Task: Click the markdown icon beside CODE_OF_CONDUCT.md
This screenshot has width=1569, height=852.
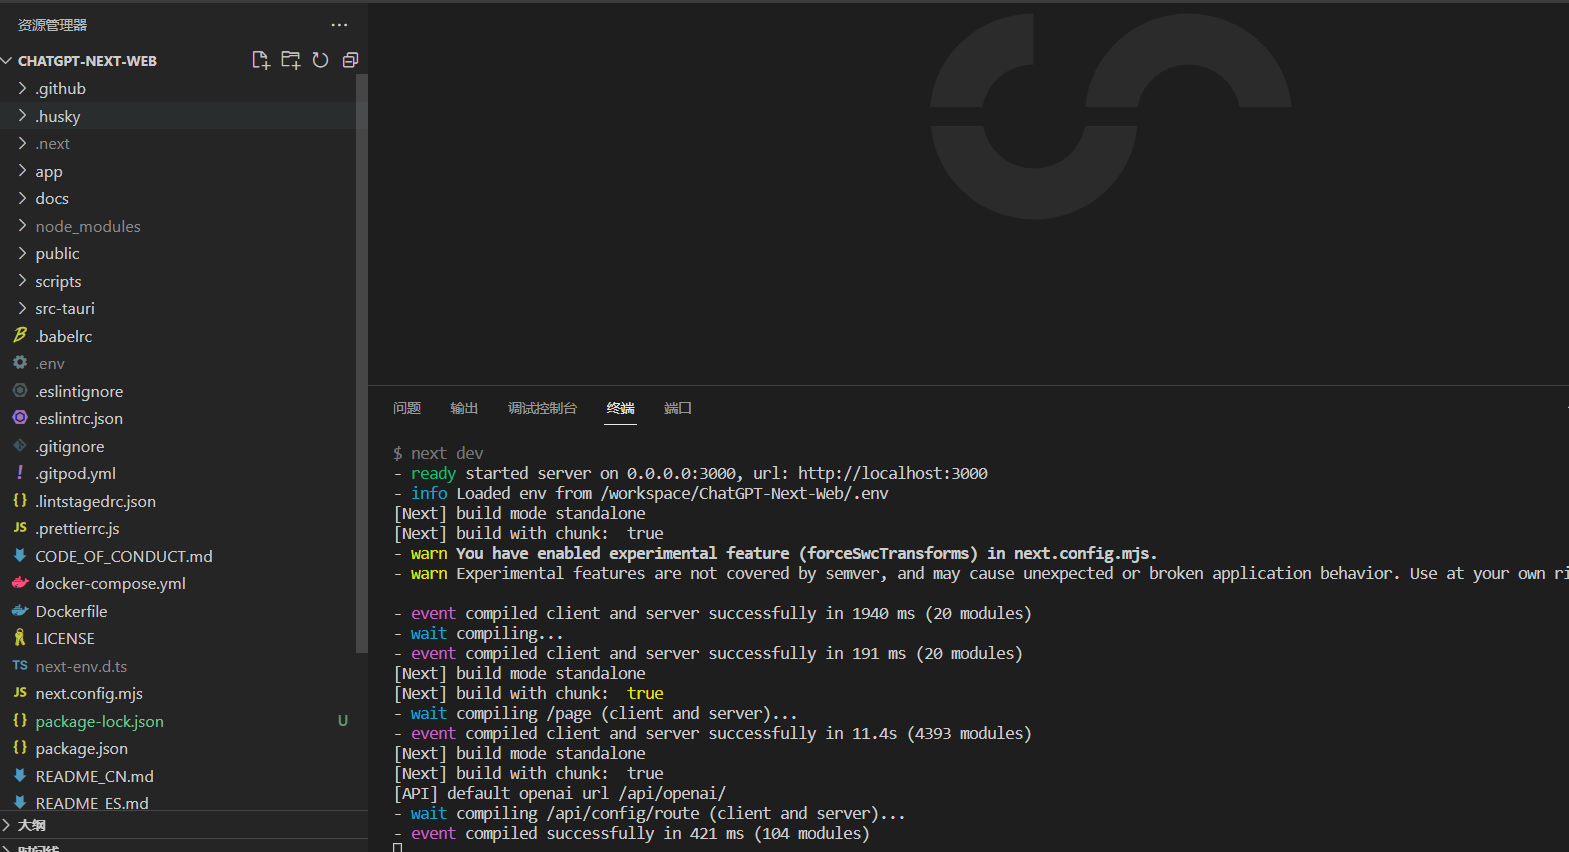Action: point(20,556)
